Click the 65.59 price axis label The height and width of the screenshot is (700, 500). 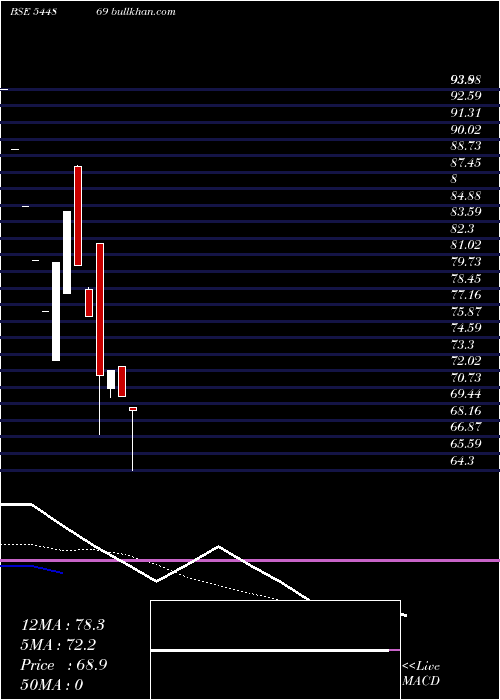466,444
